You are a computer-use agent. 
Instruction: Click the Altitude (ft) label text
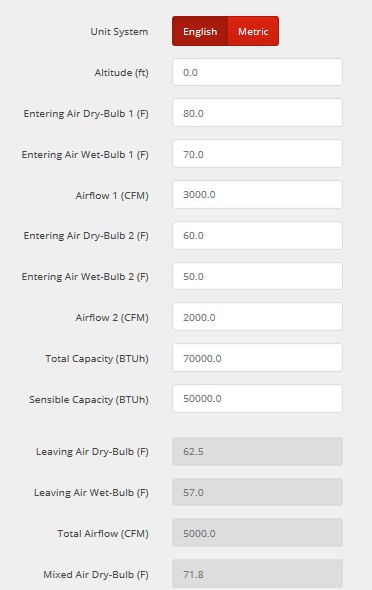pos(121,73)
